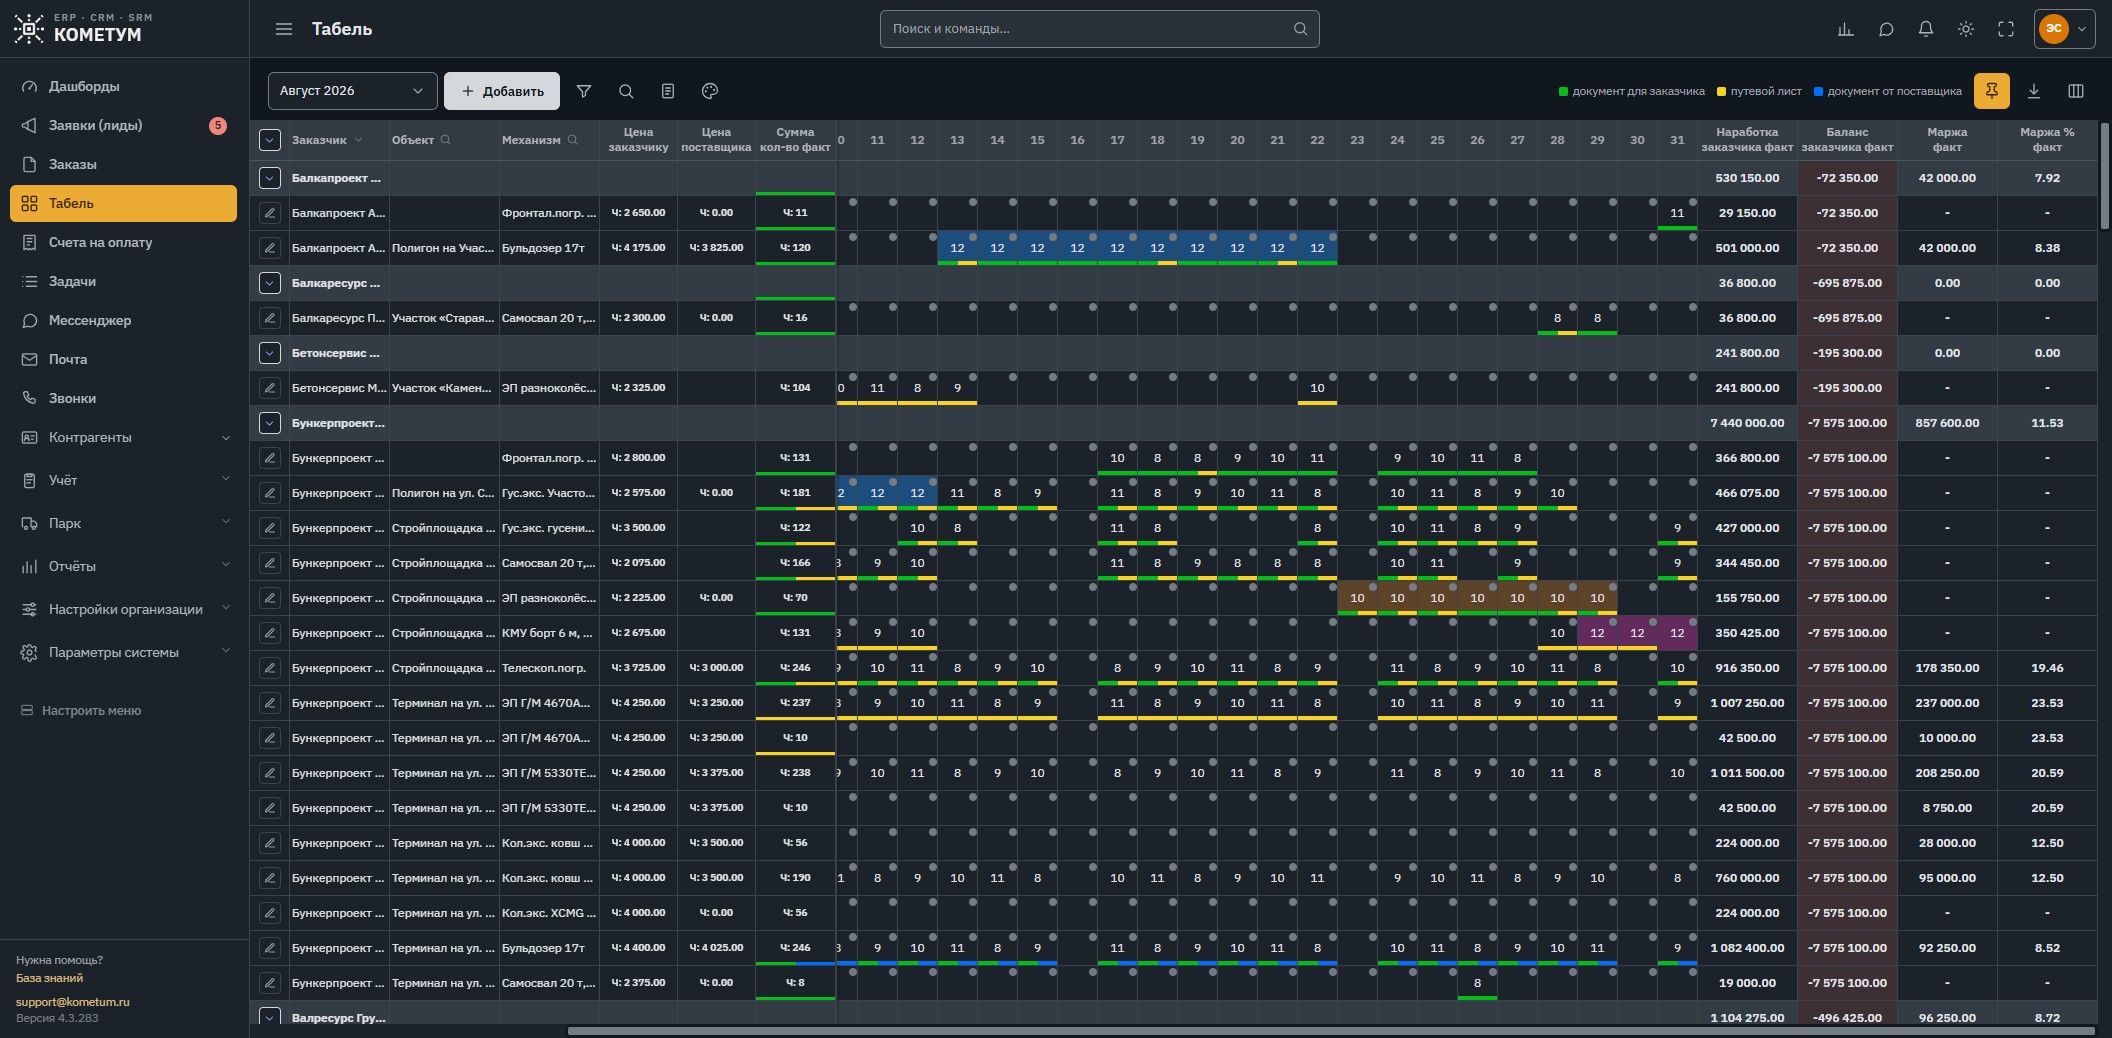Click the Добавить button
The image size is (2112, 1038).
click(x=502, y=91)
